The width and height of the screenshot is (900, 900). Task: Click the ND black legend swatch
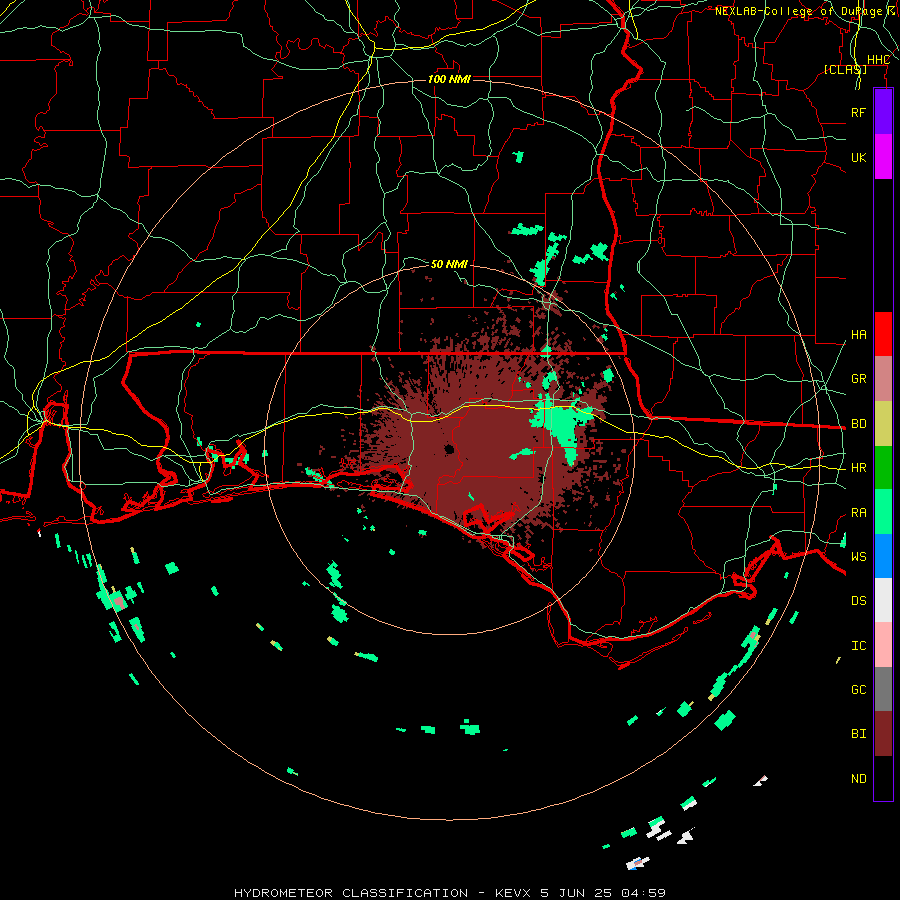coord(883,778)
